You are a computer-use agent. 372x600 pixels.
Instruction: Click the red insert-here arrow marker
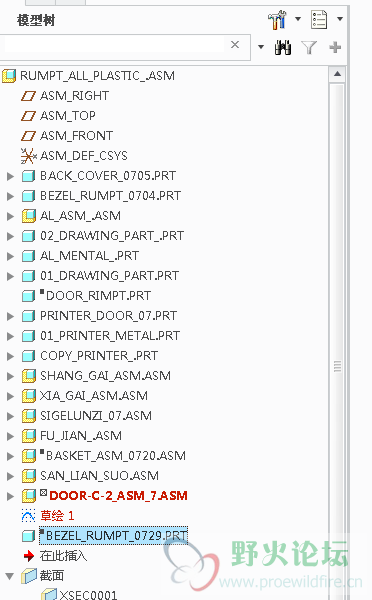click(x=29, y=556)
